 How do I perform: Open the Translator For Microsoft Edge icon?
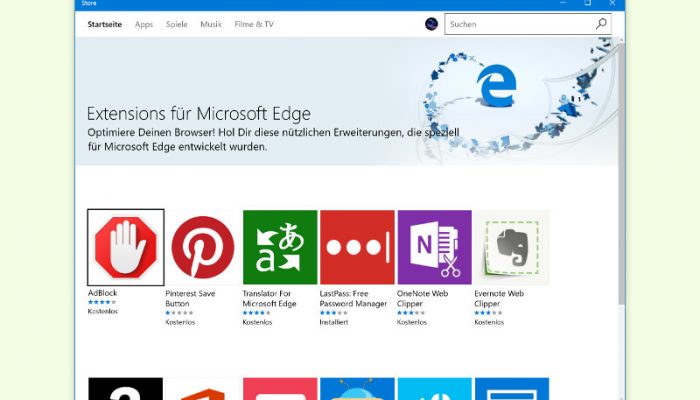click(280, 247)
